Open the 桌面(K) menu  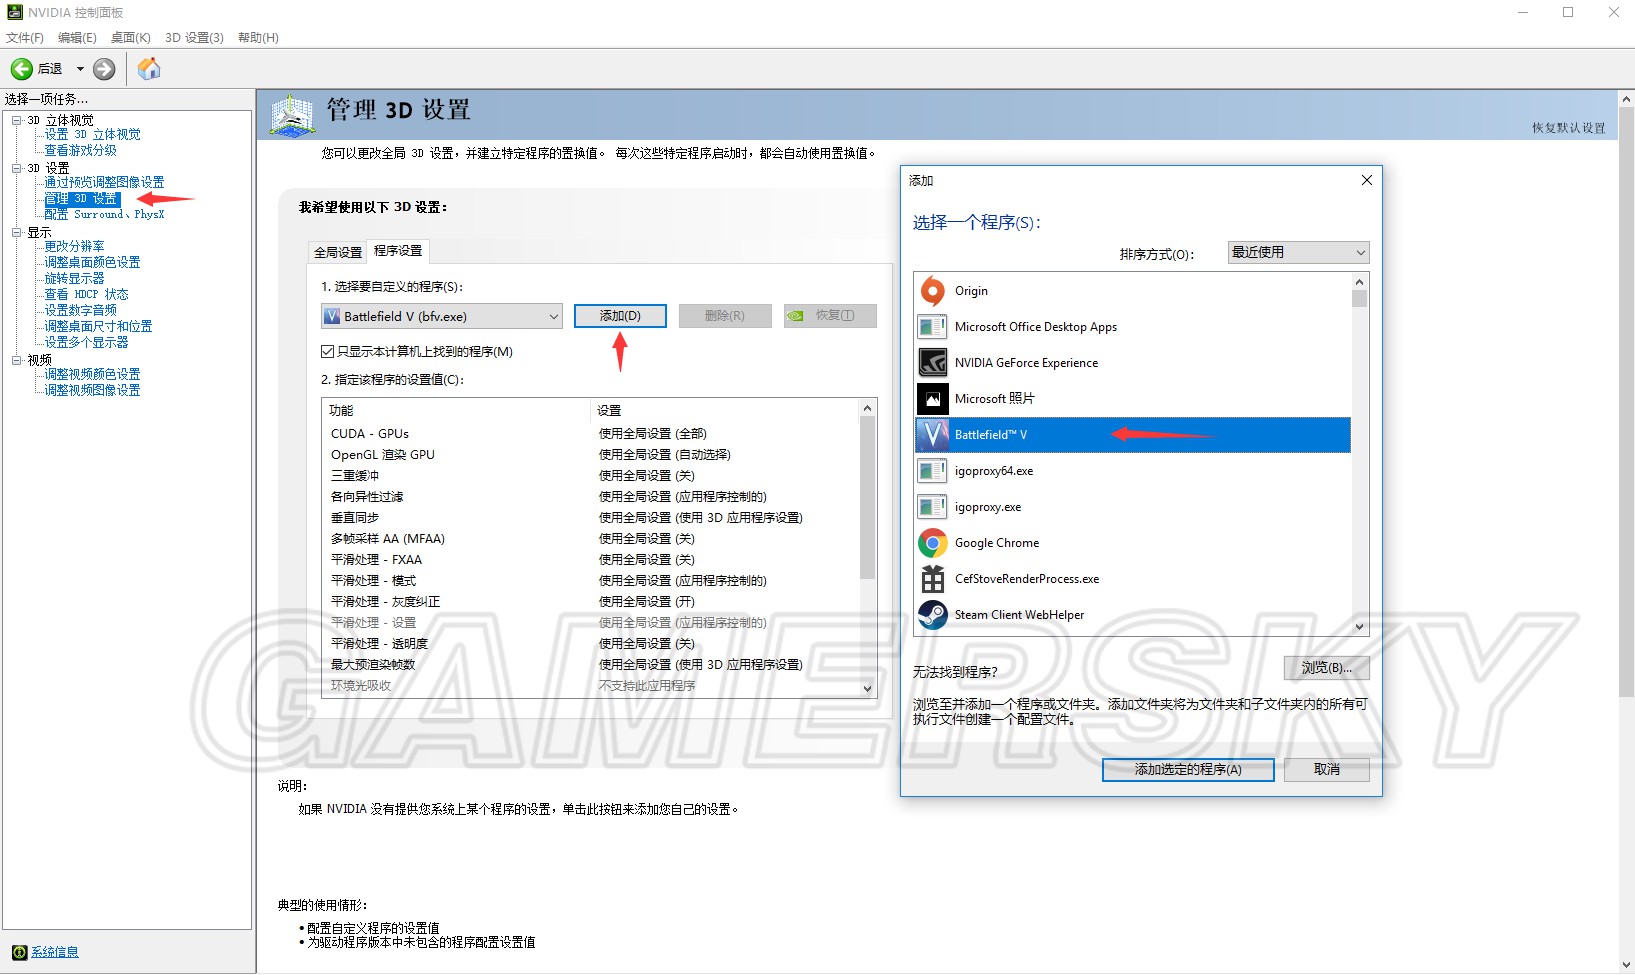(x=130, y=38)
